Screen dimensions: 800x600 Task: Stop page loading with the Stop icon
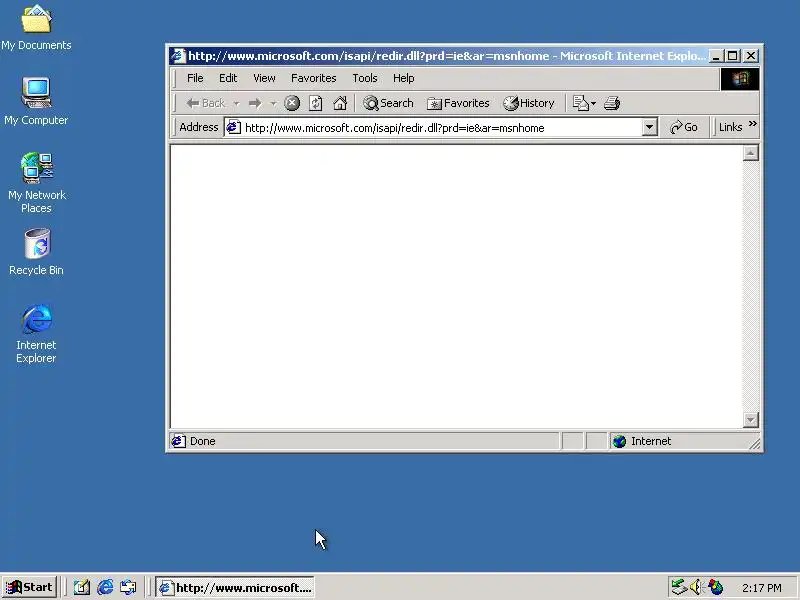[292, 104]
